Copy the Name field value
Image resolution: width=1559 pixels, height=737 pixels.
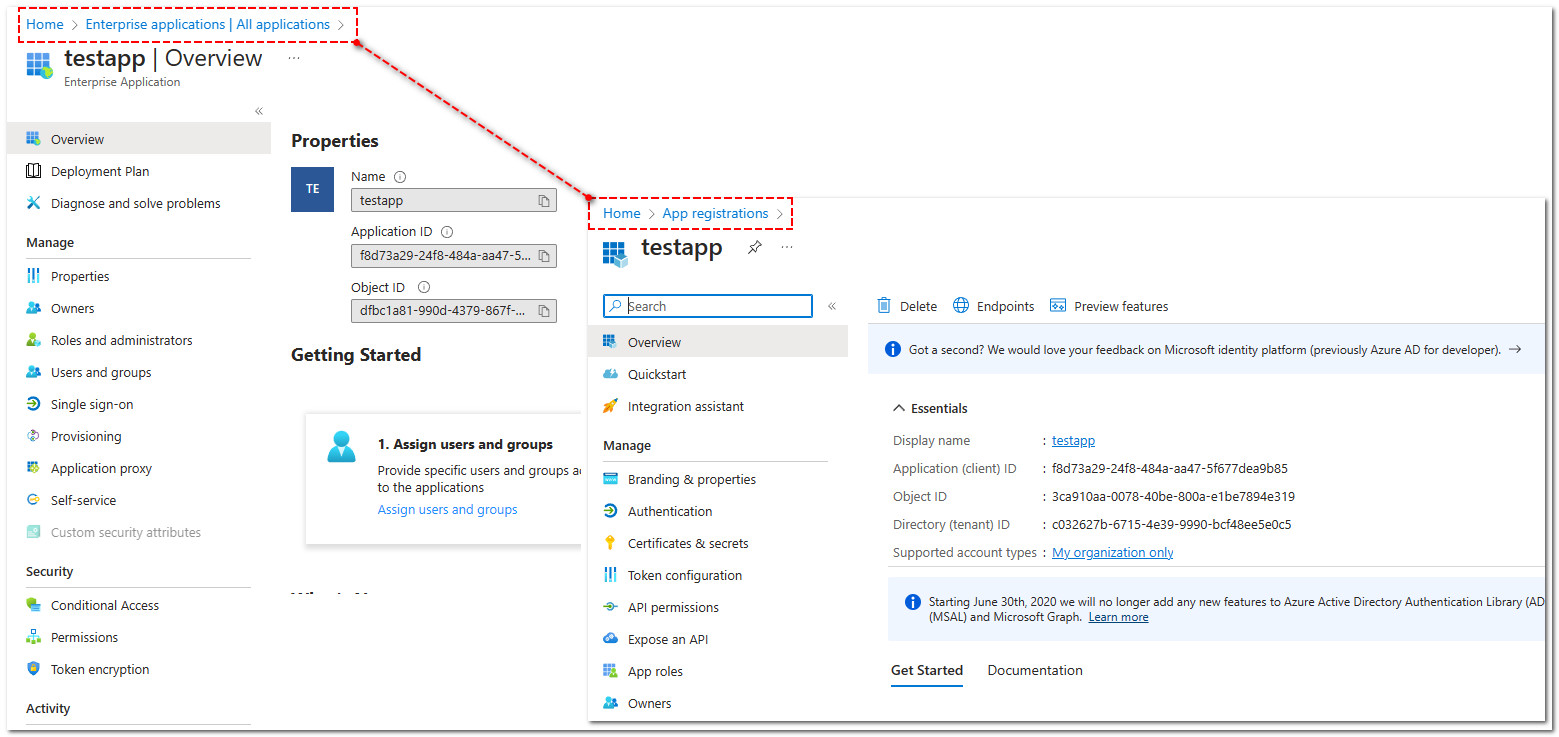(544, 200)
